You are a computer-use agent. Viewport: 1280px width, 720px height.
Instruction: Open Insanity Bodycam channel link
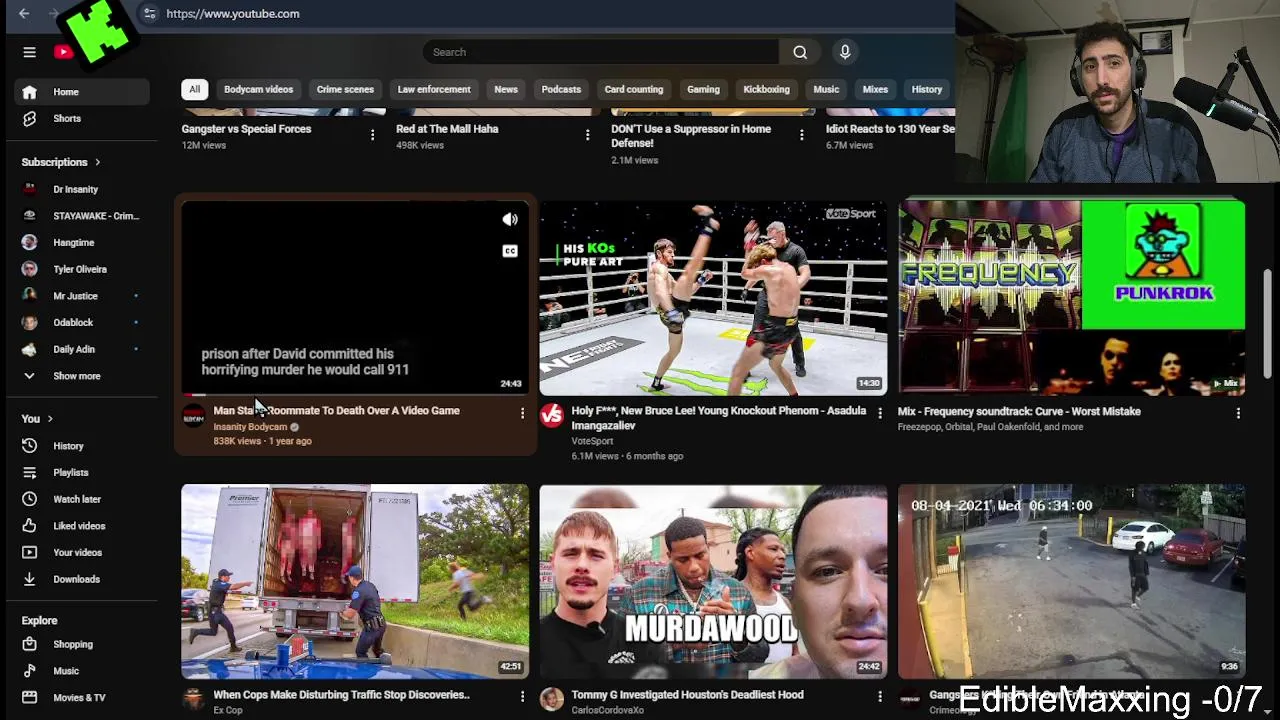pyautogui.click(x=250, y=427)
